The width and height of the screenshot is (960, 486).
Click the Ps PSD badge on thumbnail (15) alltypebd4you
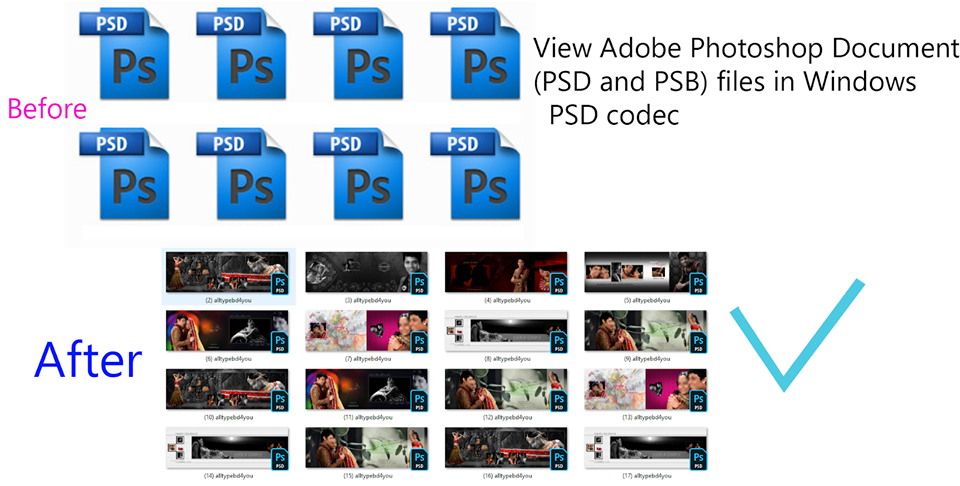click(419, 460)
